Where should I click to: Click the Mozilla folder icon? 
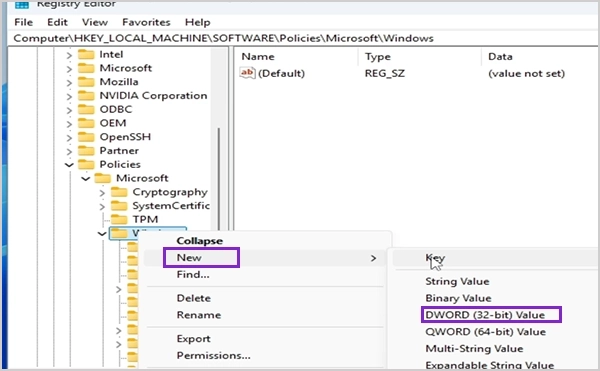pyautogui.click(x=86, y=82)
